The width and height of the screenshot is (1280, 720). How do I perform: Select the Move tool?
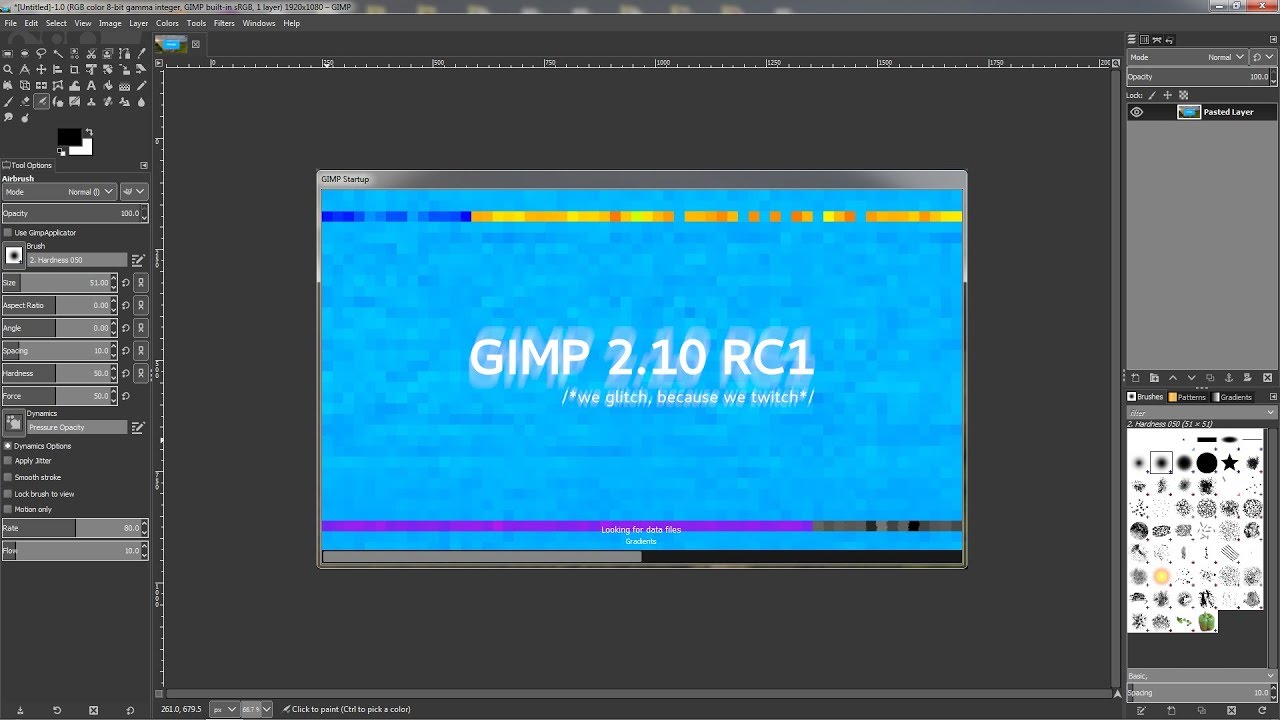click(41, 70)
